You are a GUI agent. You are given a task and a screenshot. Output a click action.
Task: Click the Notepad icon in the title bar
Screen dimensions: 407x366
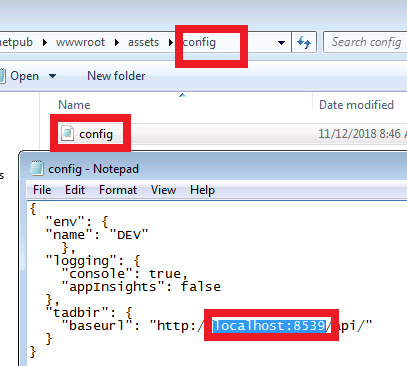36,168
